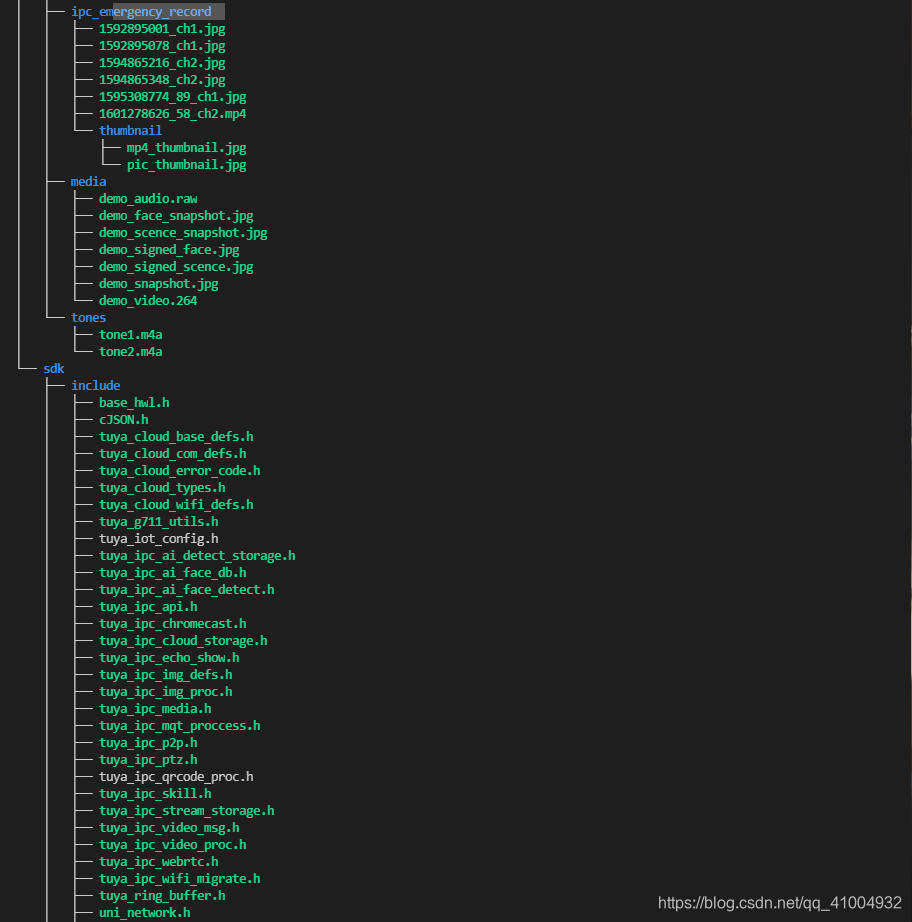The height and width of the screenshot is (922, 912).
Task: Select pic_thumbnail.jpg
Action: [186, 164]
